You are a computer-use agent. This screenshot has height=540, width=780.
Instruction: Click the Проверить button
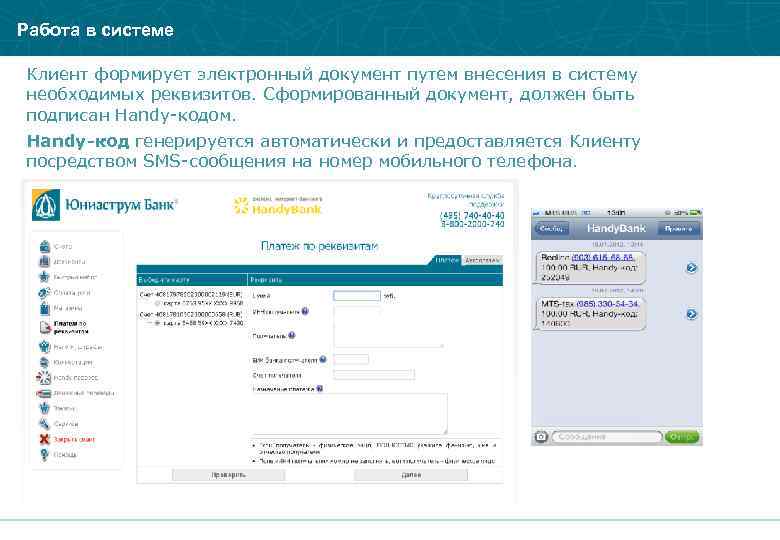pos(228,475)
